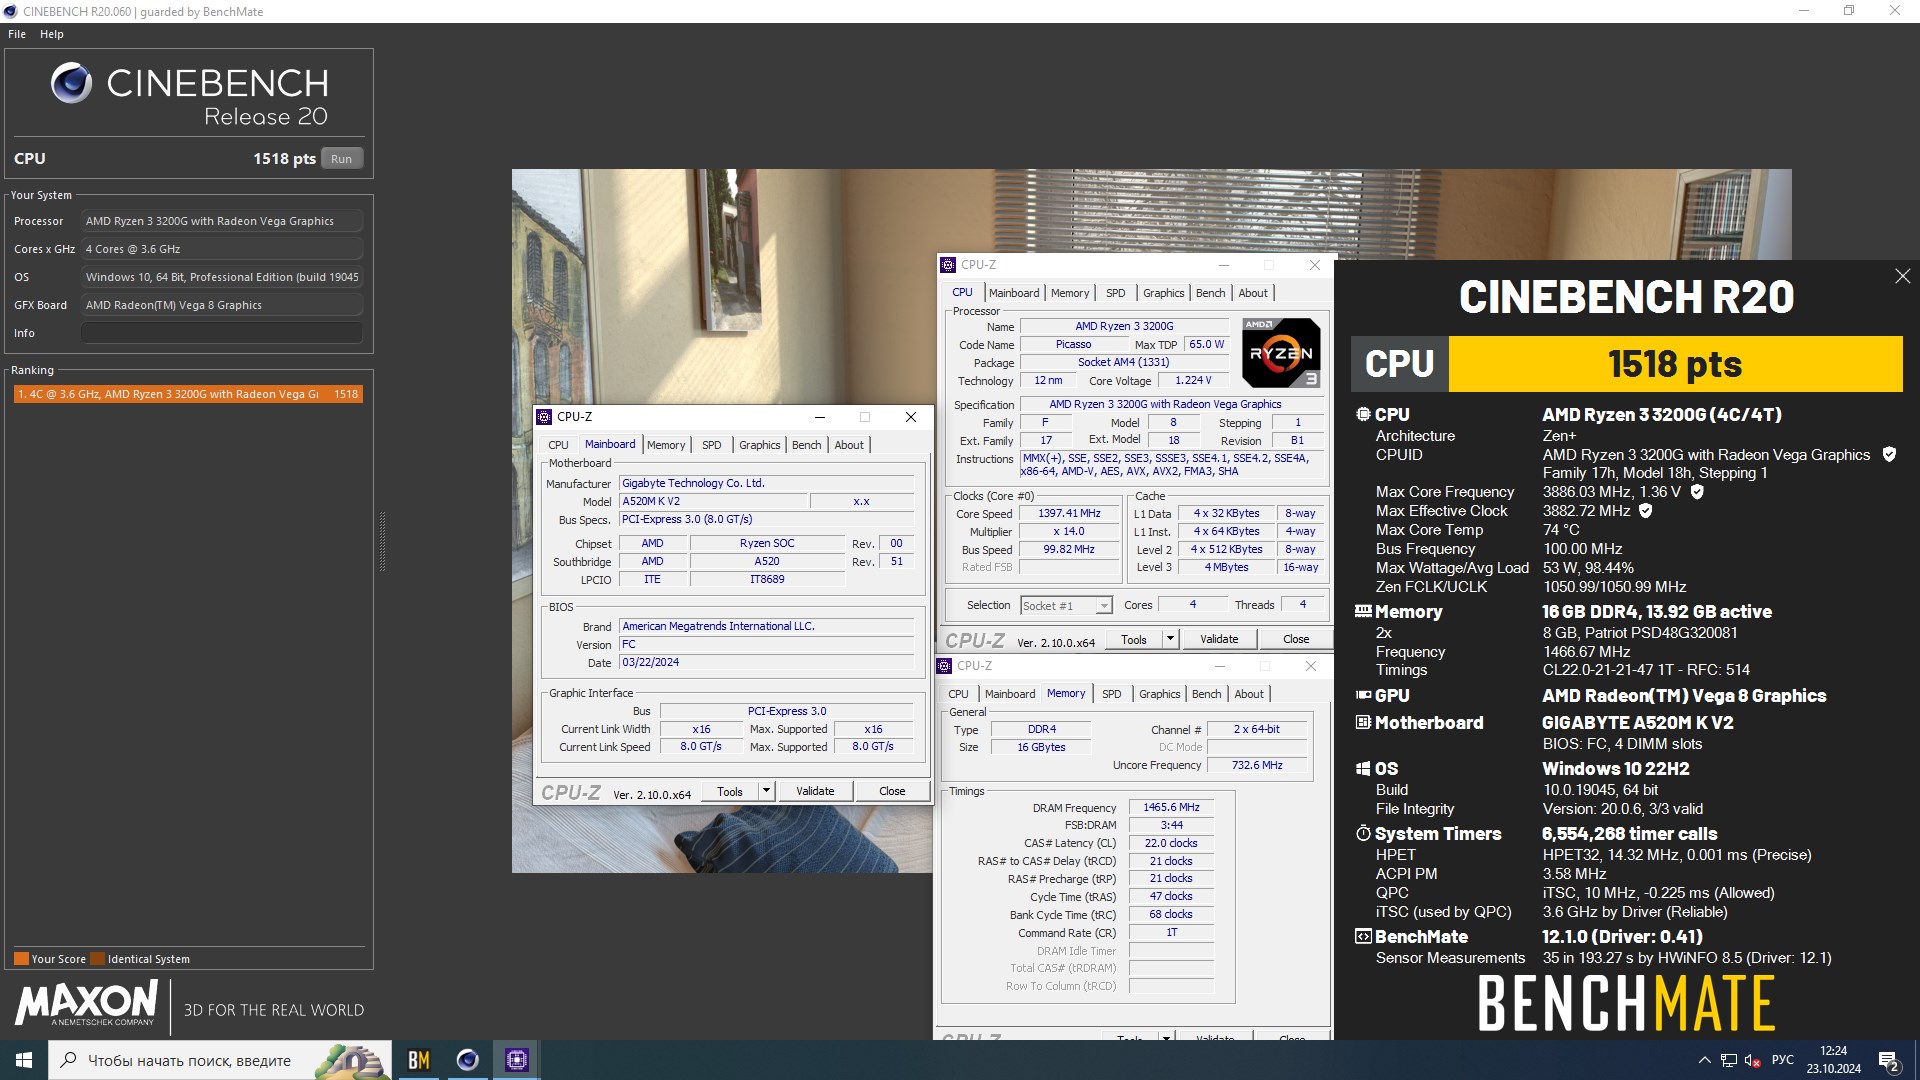Click the BenchMate section icon

point(1363,936)
